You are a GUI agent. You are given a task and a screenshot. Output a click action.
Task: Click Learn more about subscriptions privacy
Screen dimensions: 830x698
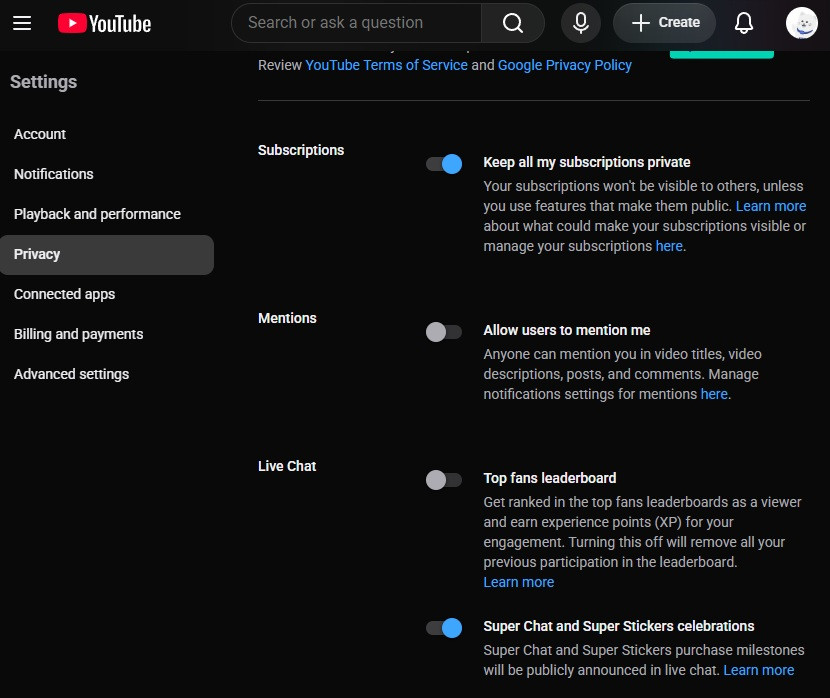point(771,206)
